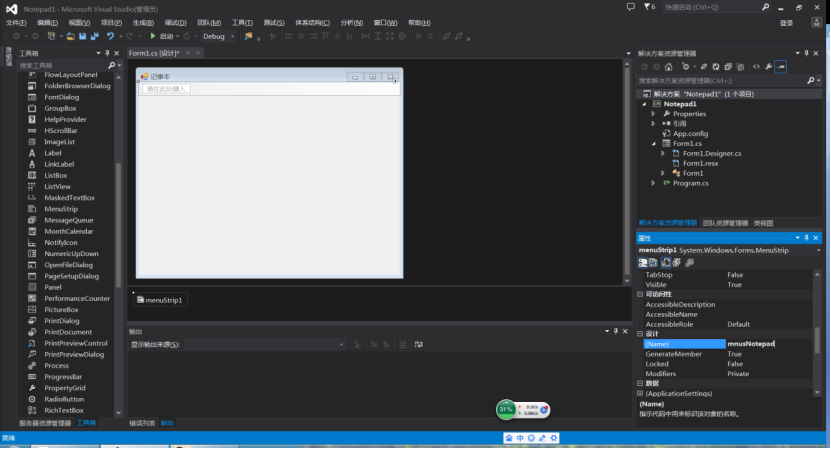Select RichTextBox in the toolbox
Viewport: 831px width, 449px height.
pyautogui.click(x=64, y=410)
